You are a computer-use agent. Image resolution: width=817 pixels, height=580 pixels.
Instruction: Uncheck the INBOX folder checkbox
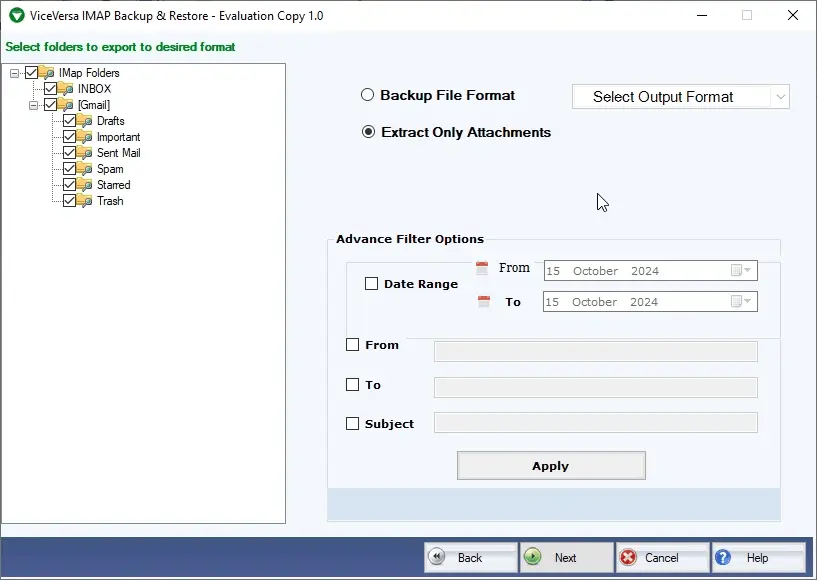(51, 89)
